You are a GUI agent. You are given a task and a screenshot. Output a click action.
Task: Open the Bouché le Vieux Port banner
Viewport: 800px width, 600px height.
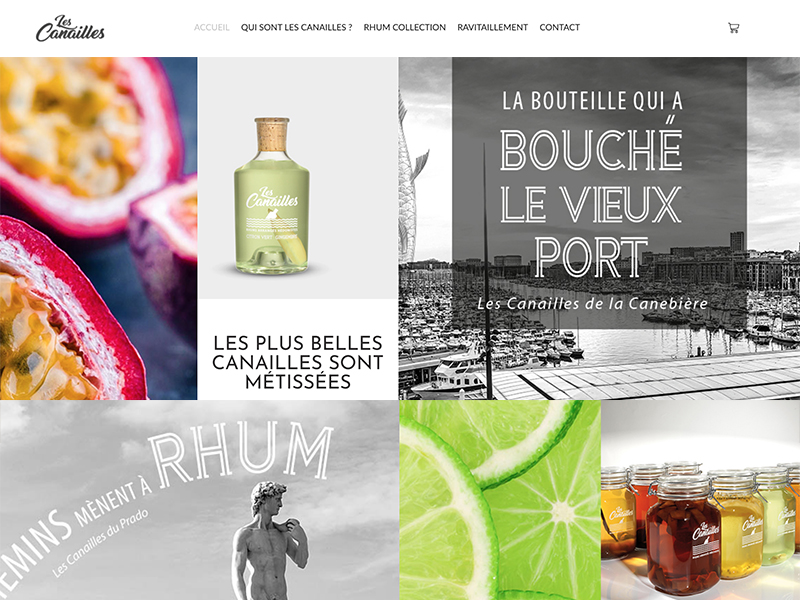coord(599,228)
